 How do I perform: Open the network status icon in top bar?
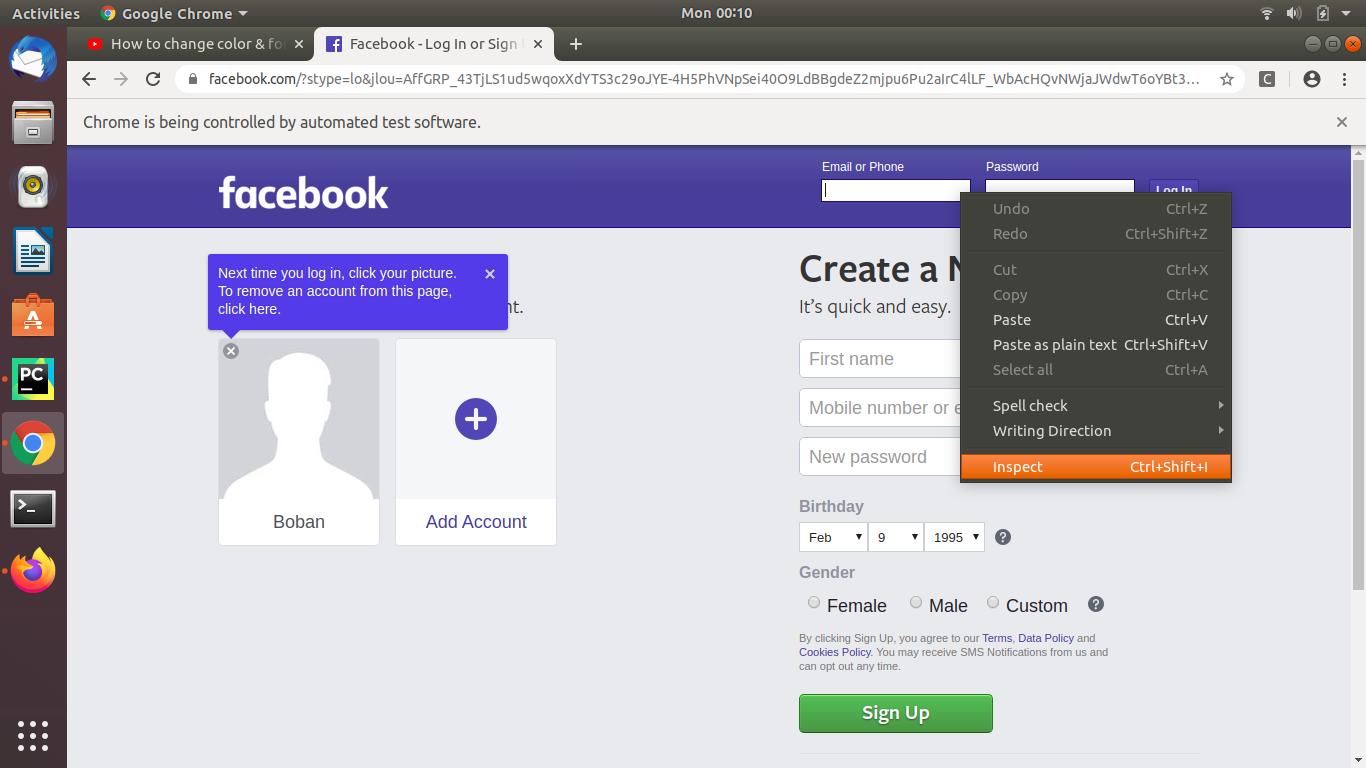point(1267,13)
